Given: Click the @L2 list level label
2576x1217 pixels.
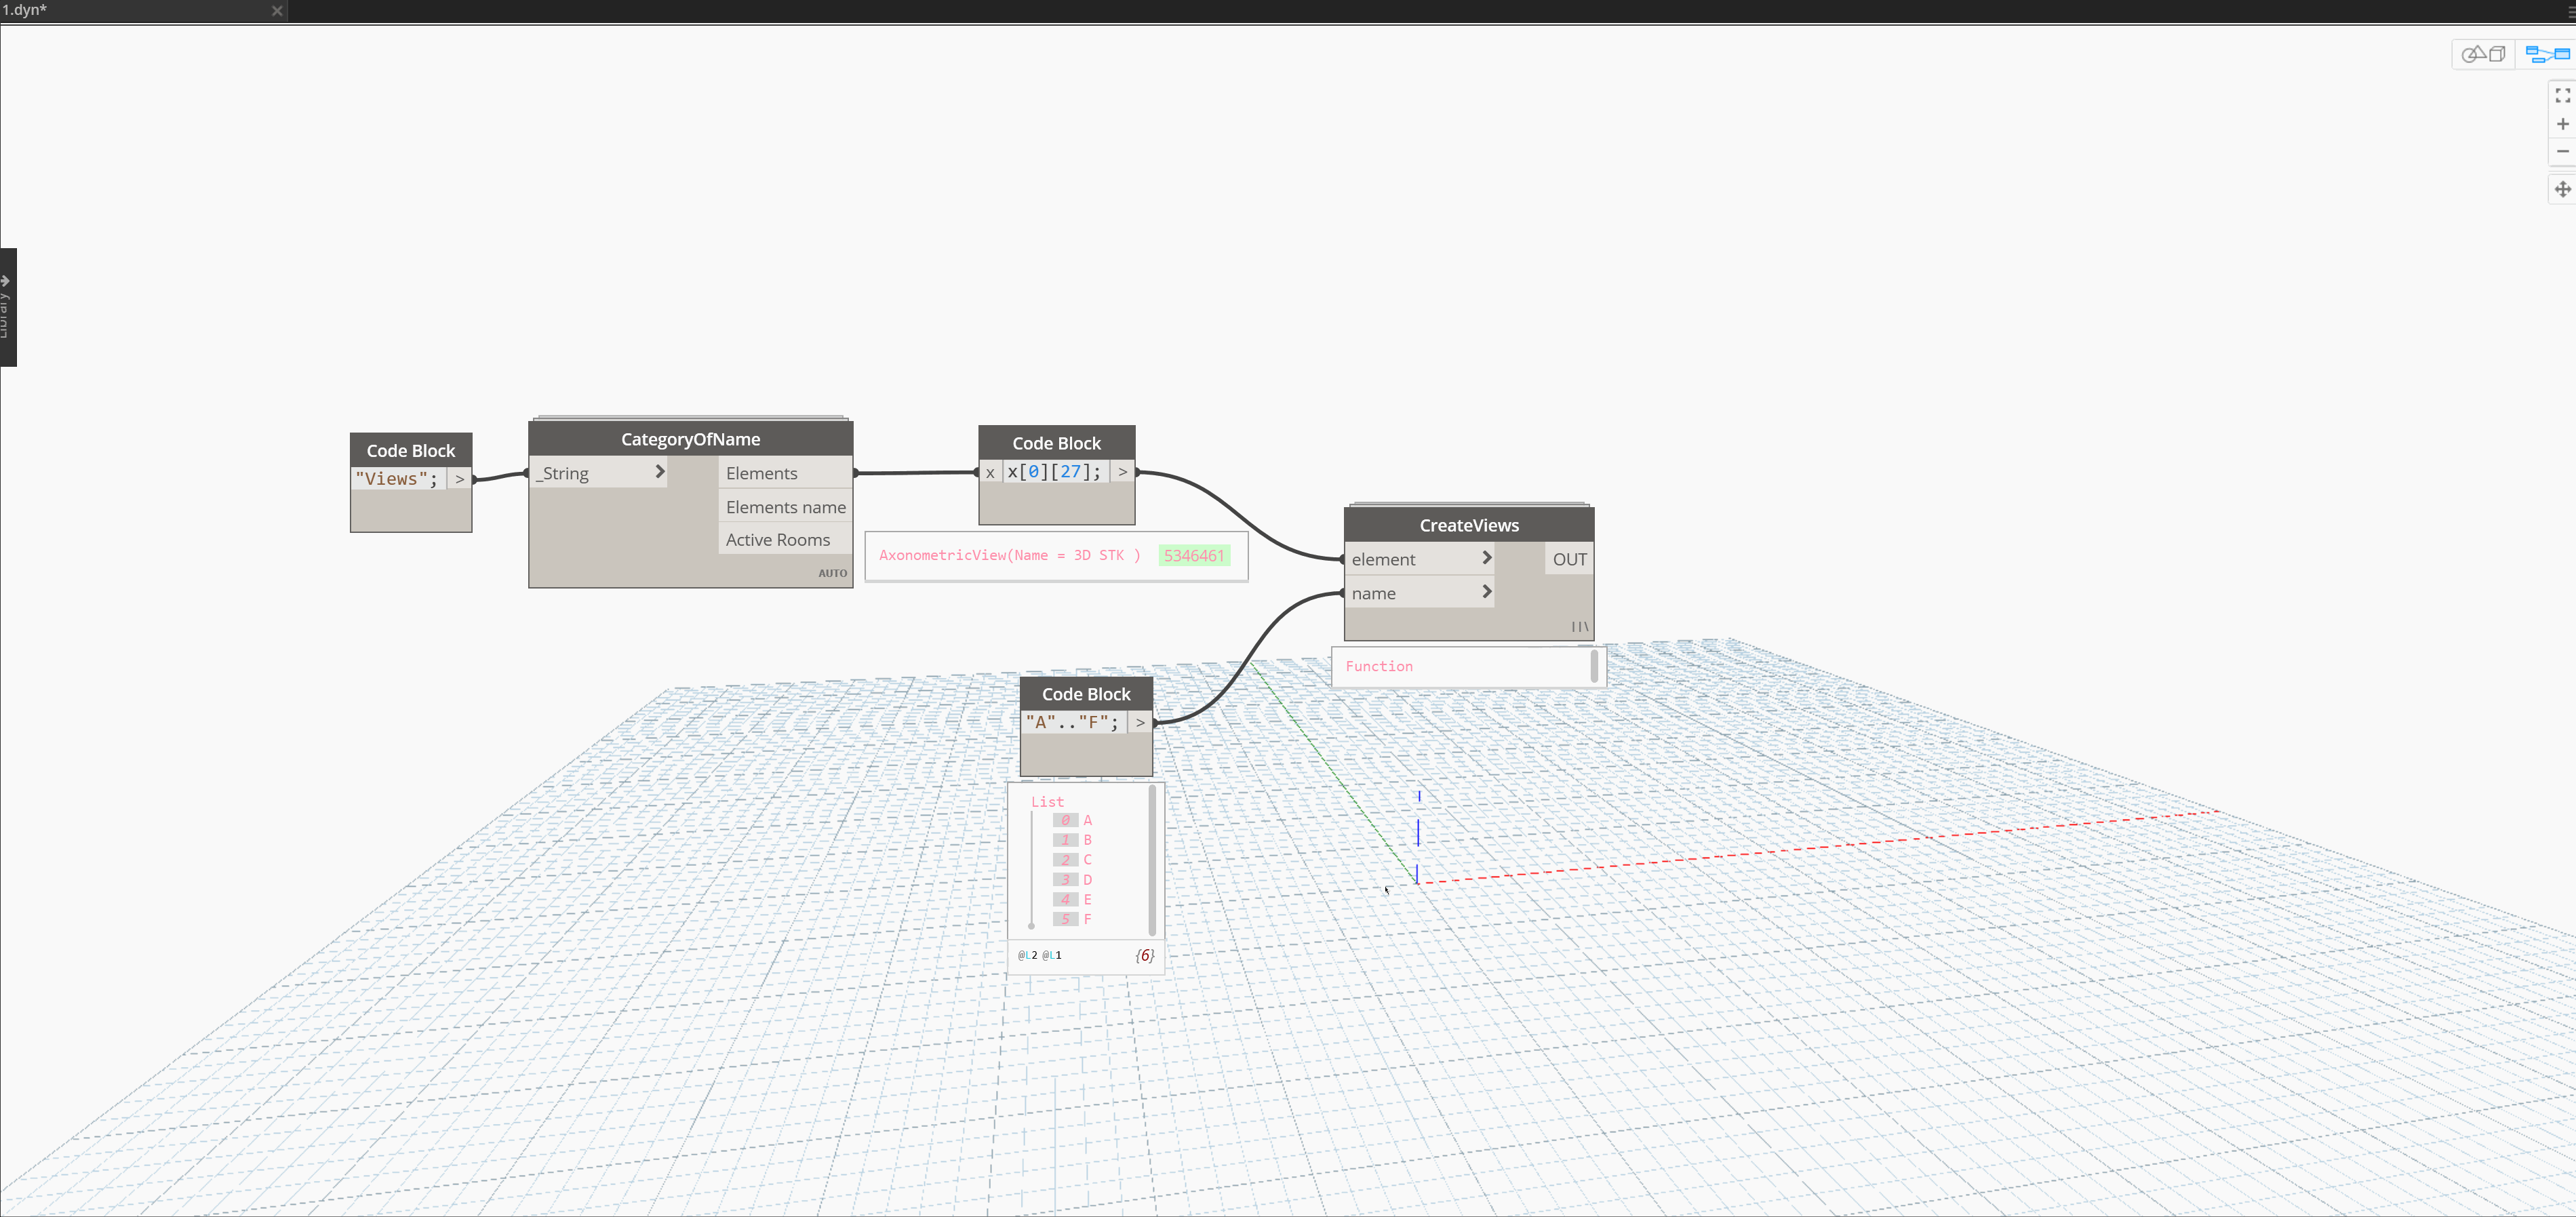Looking at the screenshot, I should 1027,955.
